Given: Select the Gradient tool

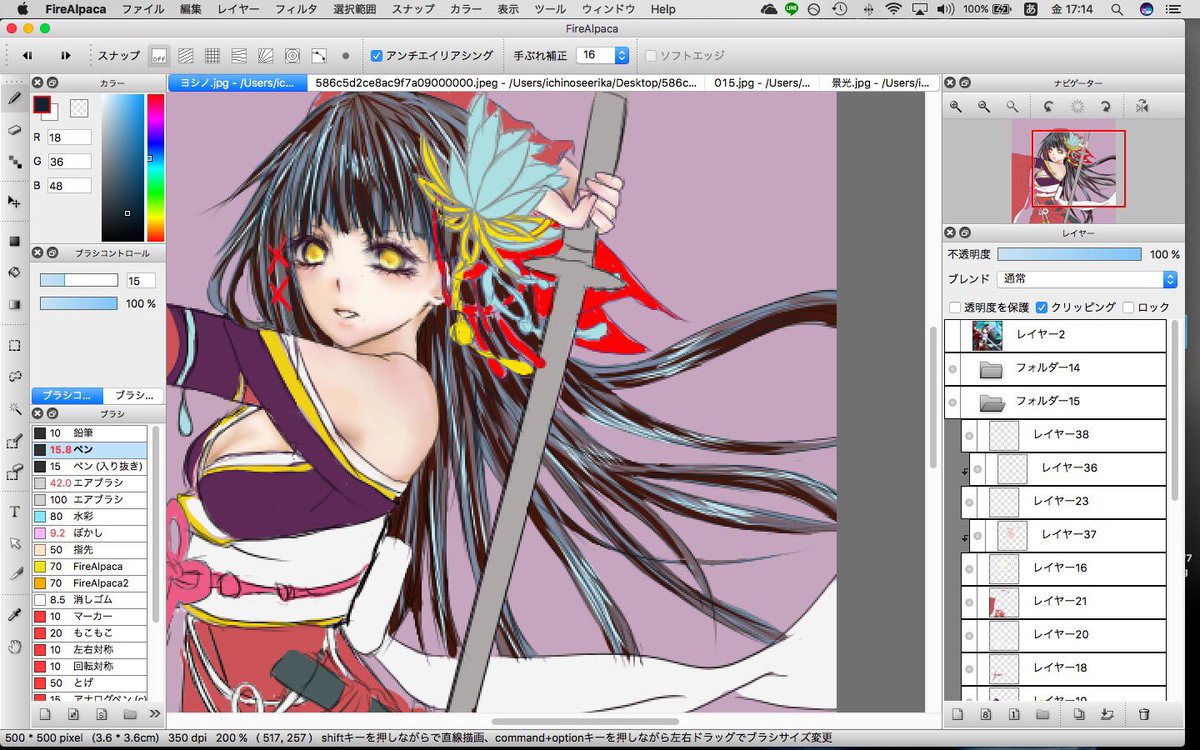Looking at the screenshot, I should [14, 305].
